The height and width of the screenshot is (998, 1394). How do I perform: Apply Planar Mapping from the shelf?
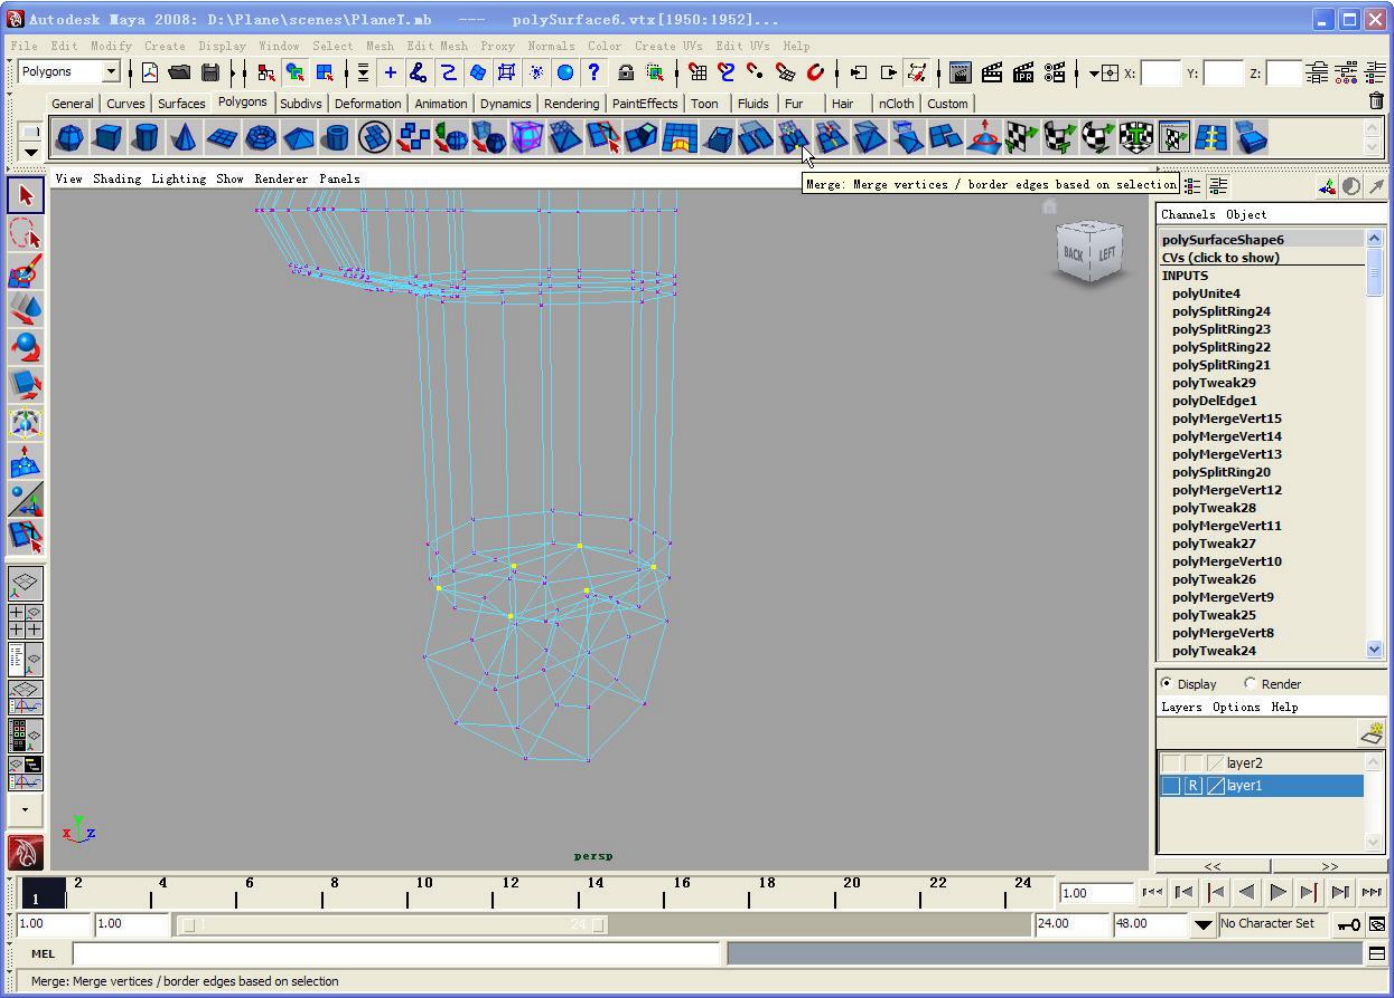[1021, 138]
